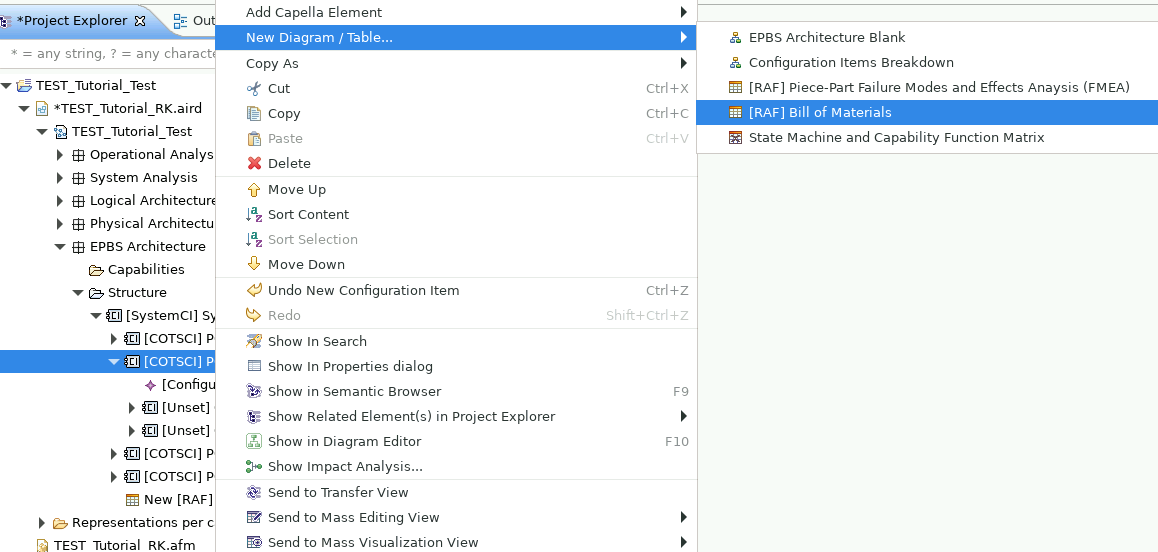
Task: Click the EPBS Architecture Blank diagram icon
Action: (735, 38)
